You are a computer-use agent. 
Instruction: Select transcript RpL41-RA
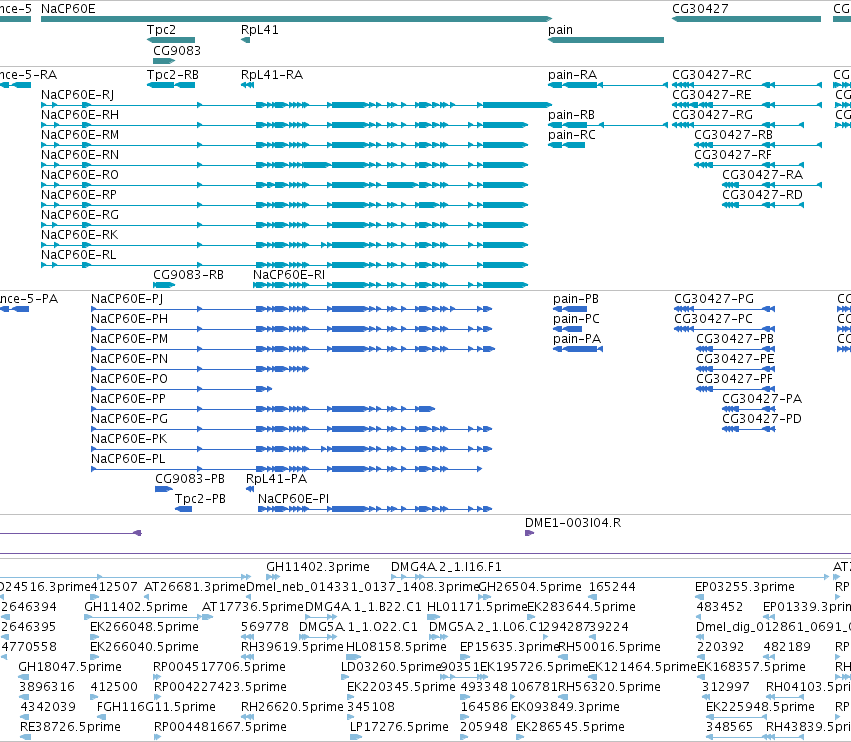[x=272, y=75]
